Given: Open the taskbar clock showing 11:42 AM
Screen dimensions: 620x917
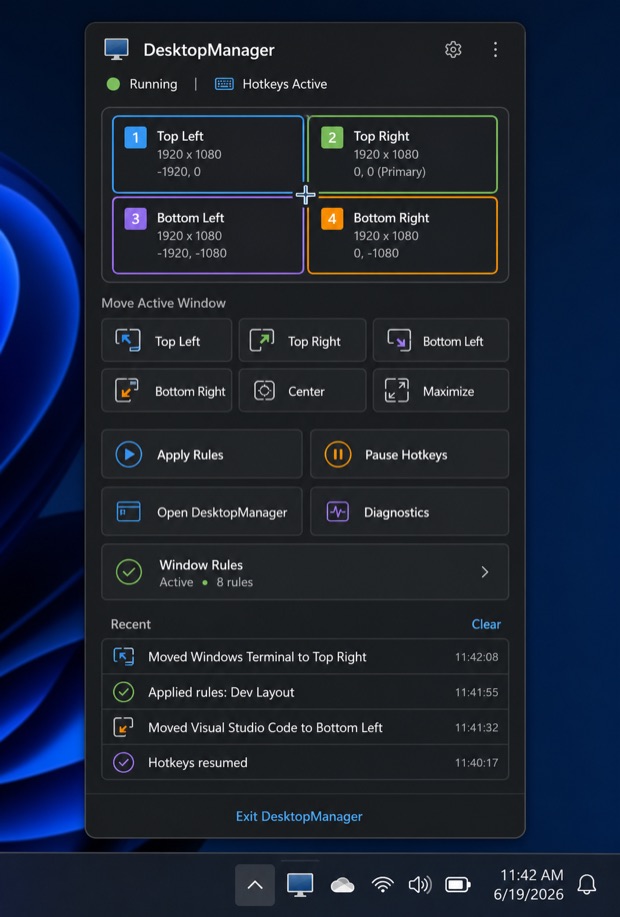Looking at the screenshot, I should click(529, 884).
